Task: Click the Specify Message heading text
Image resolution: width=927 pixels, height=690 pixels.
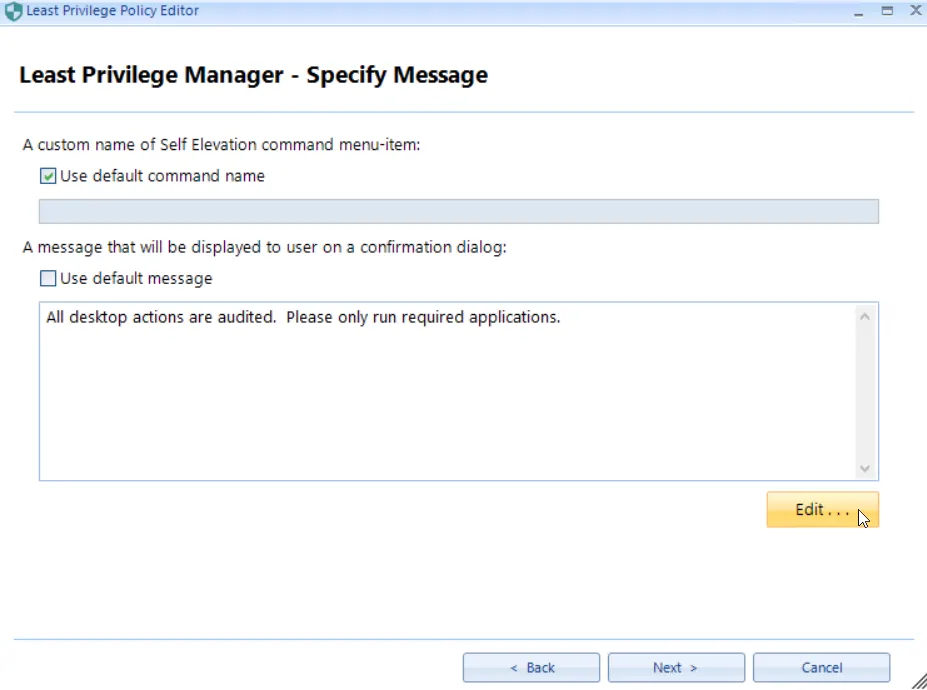Action: [253, 74]
